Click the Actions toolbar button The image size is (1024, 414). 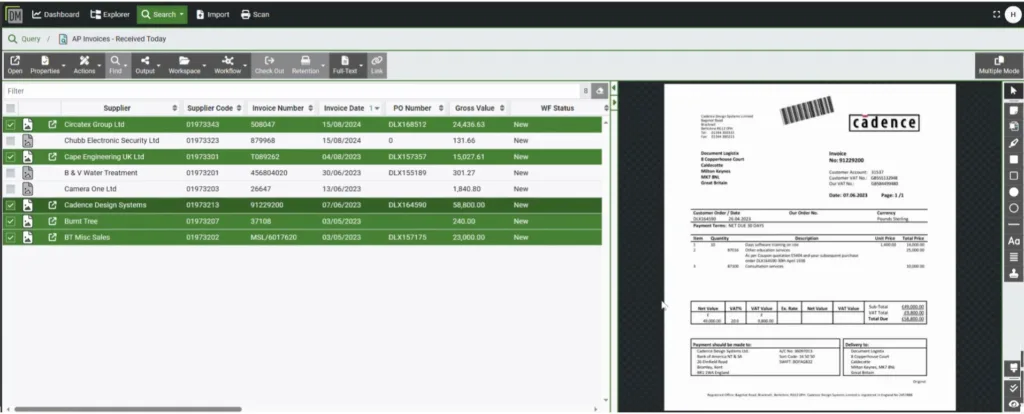coord(84,65)
